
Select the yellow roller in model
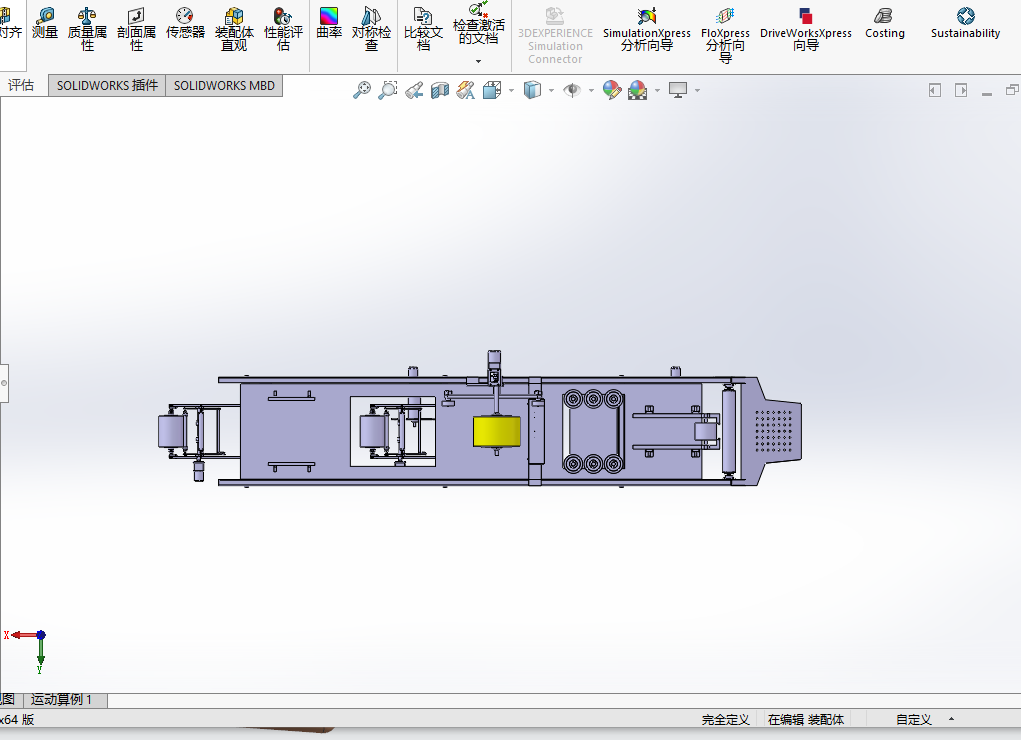497,432
